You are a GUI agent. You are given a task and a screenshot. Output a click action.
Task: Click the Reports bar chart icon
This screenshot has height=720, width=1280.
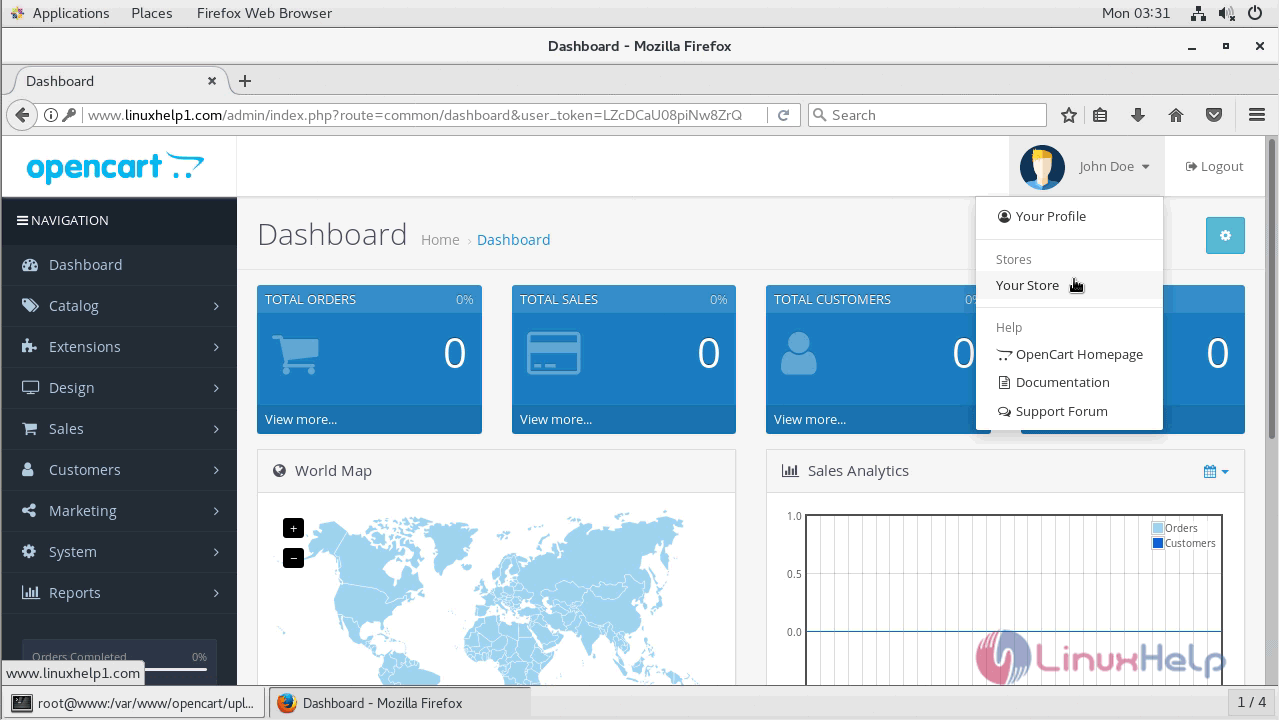pos(30,593)
